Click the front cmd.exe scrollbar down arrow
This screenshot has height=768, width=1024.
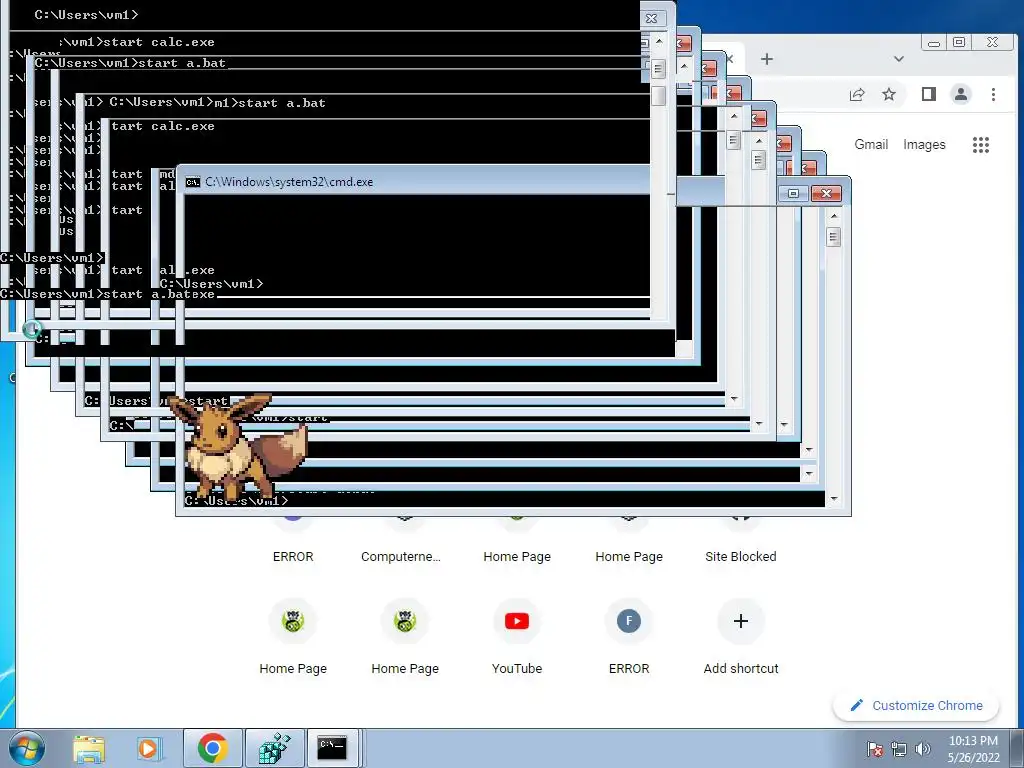coord(834,499)
